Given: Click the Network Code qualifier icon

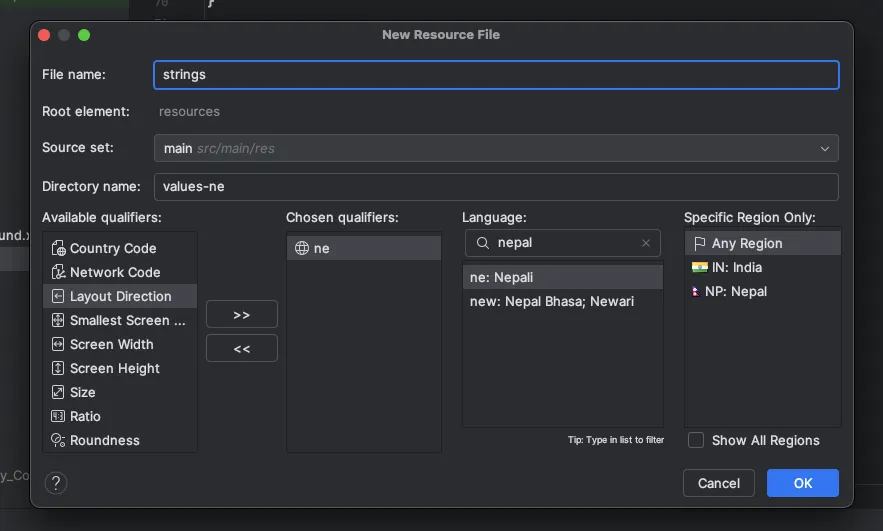Looking at the screenshot, I should (58, 273).
